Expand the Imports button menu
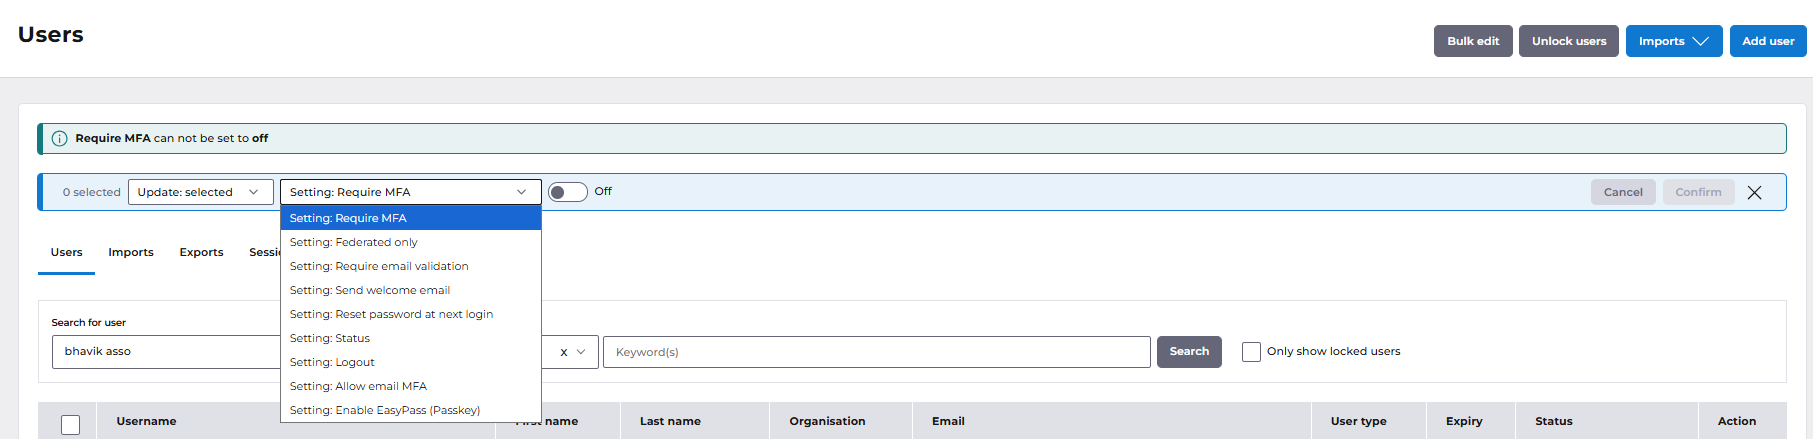Screen dimensions: 1813x439 (x=1673, y=41)
